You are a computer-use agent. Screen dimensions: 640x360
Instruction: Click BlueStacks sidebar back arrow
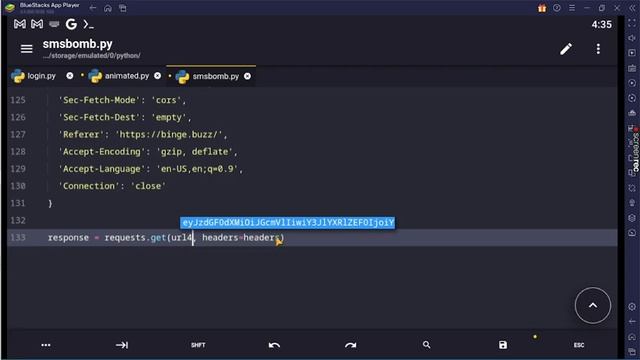[632, 322]
